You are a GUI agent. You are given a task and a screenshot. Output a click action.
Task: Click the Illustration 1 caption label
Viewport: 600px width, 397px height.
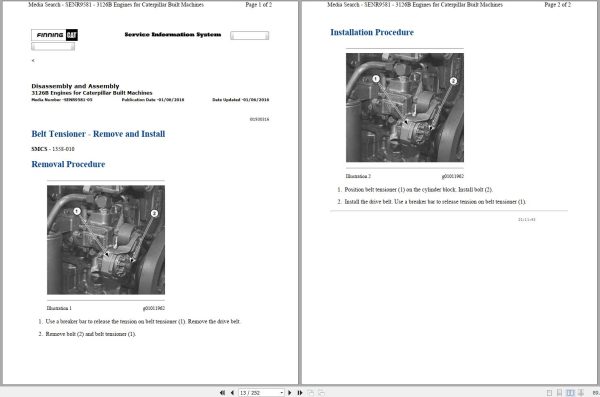tap(59, 308)
